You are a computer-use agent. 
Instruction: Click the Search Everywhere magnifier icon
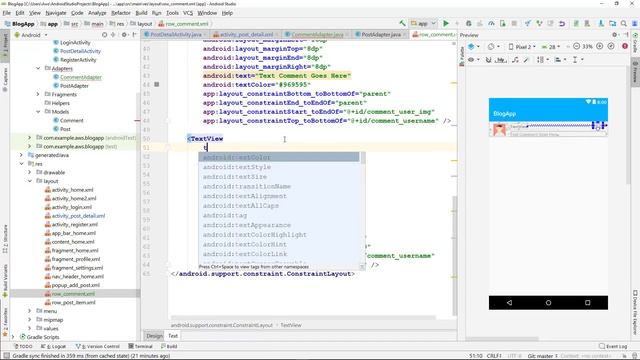coord(624,24)
